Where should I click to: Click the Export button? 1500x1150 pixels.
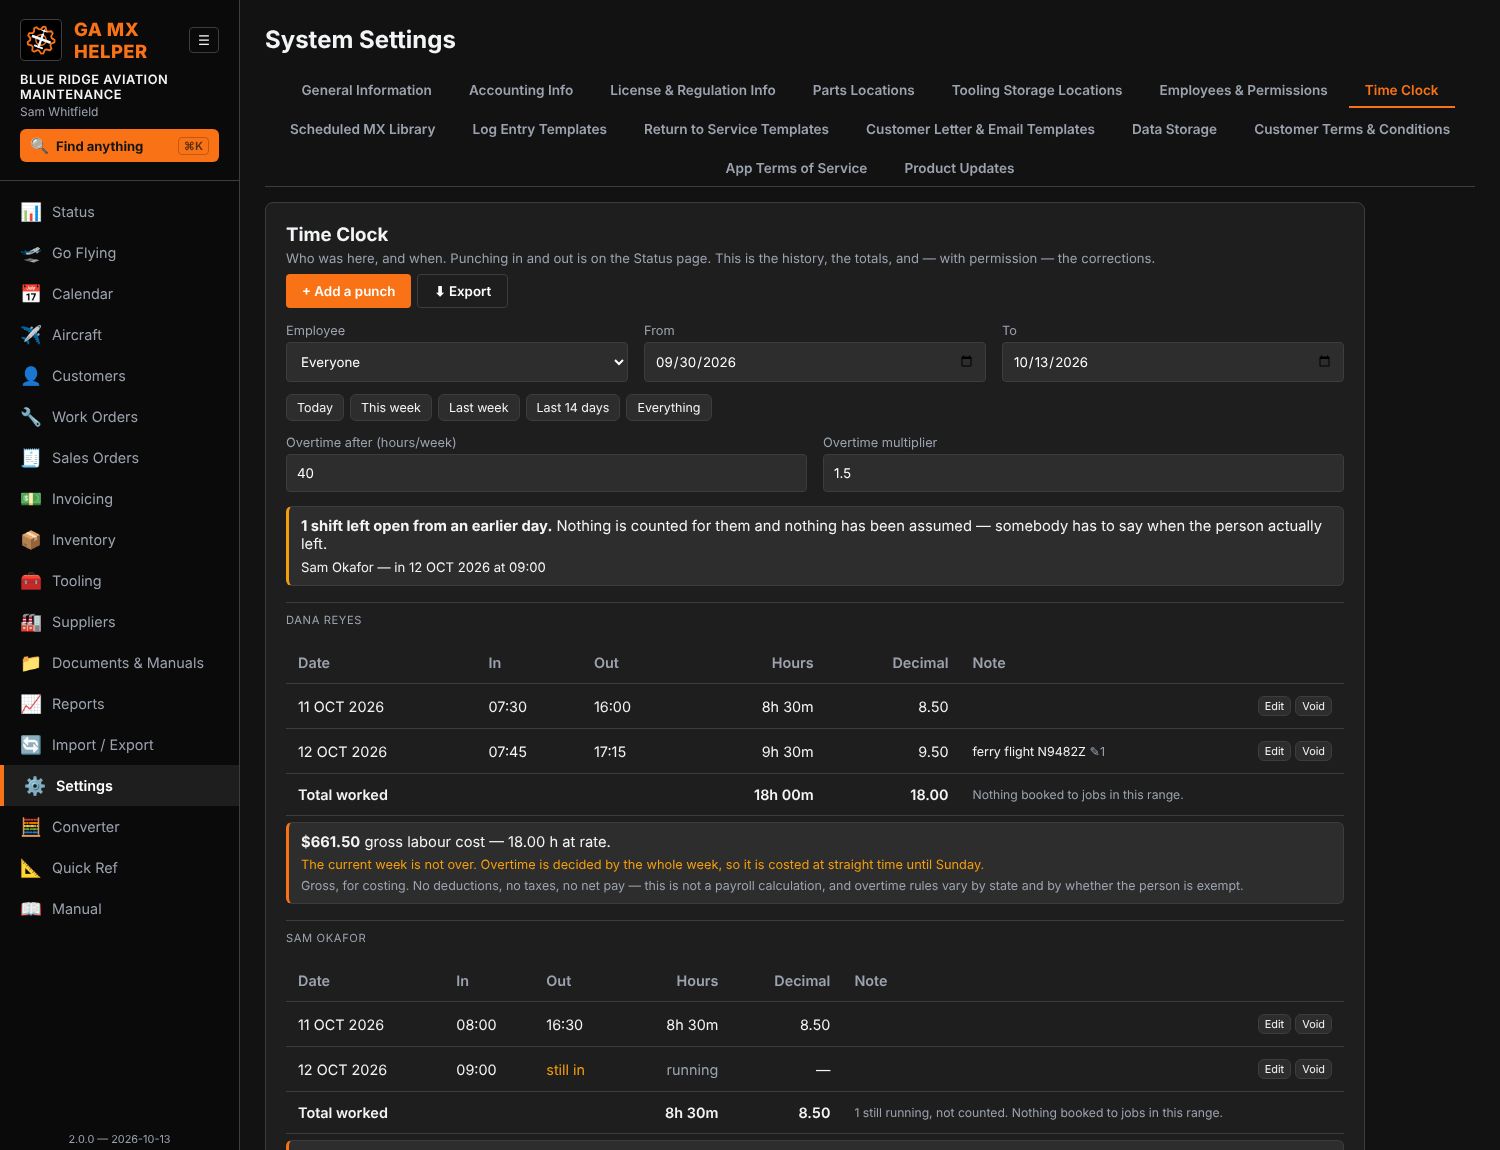tap(462, 291)
